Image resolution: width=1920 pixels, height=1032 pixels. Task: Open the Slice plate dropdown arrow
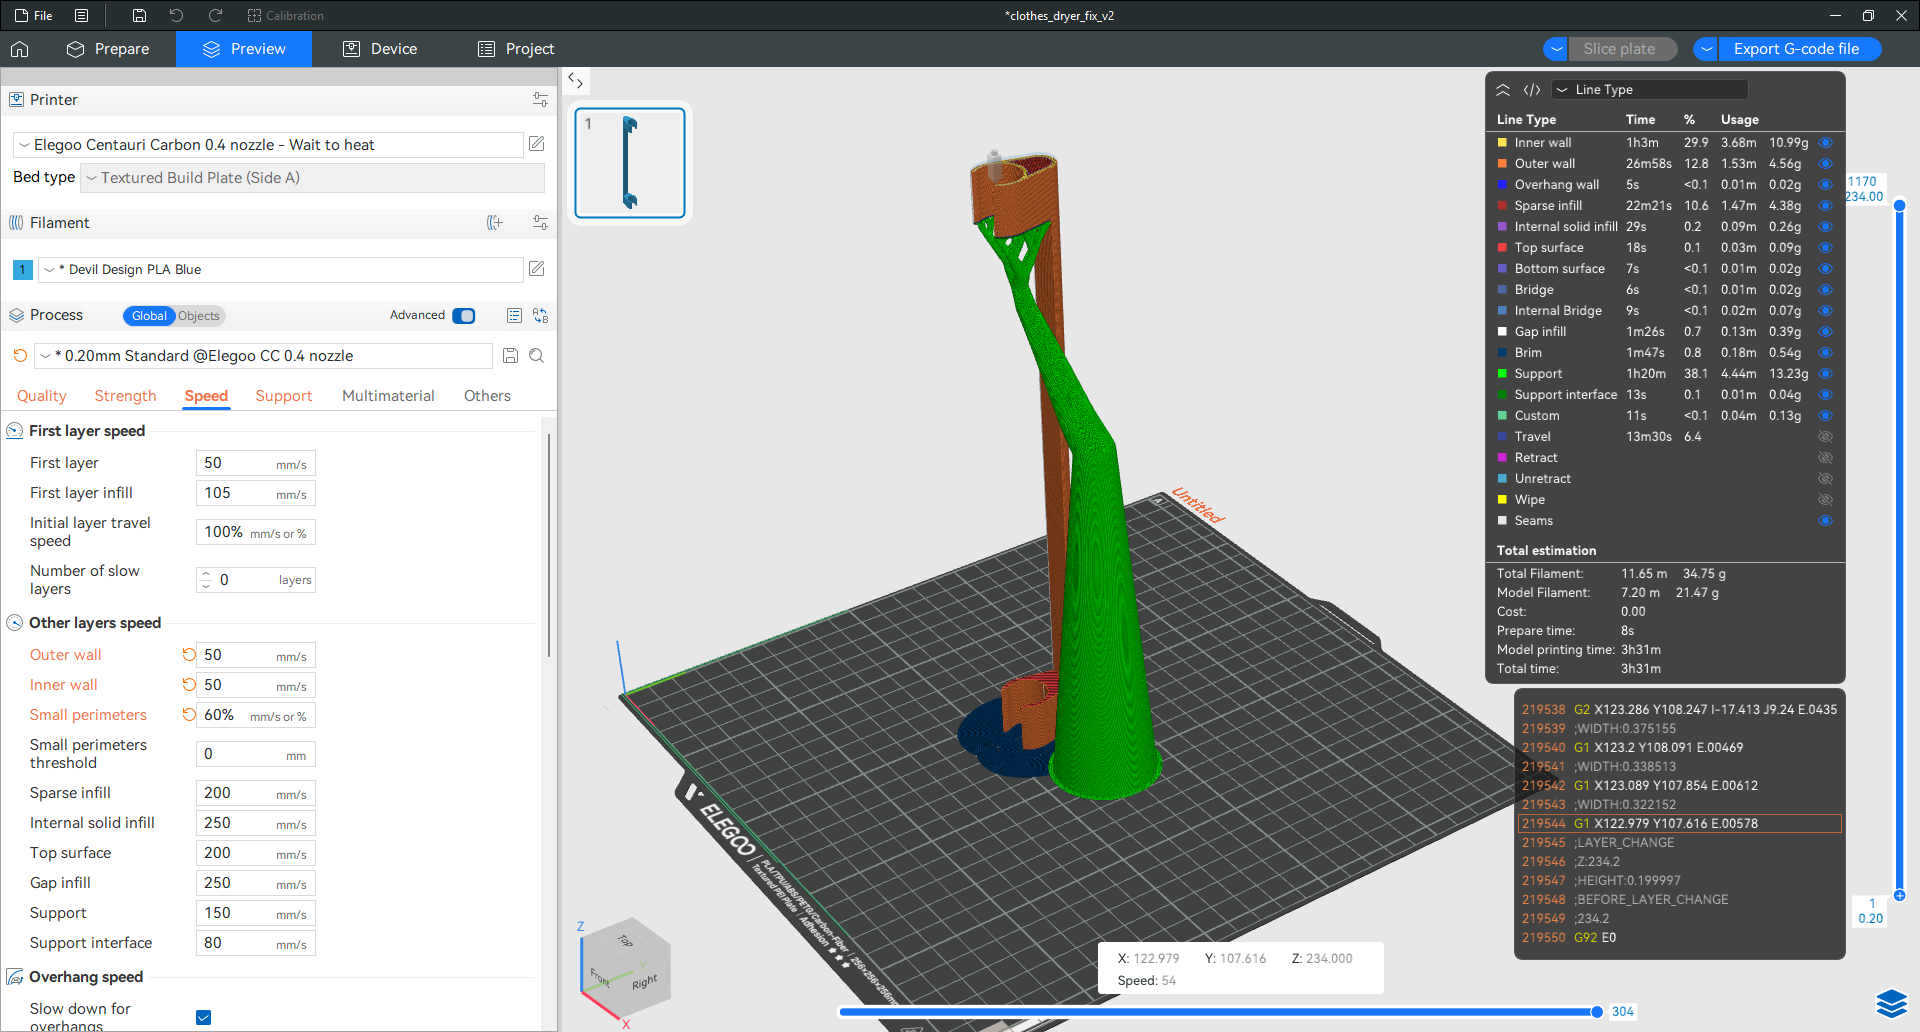1555,49
